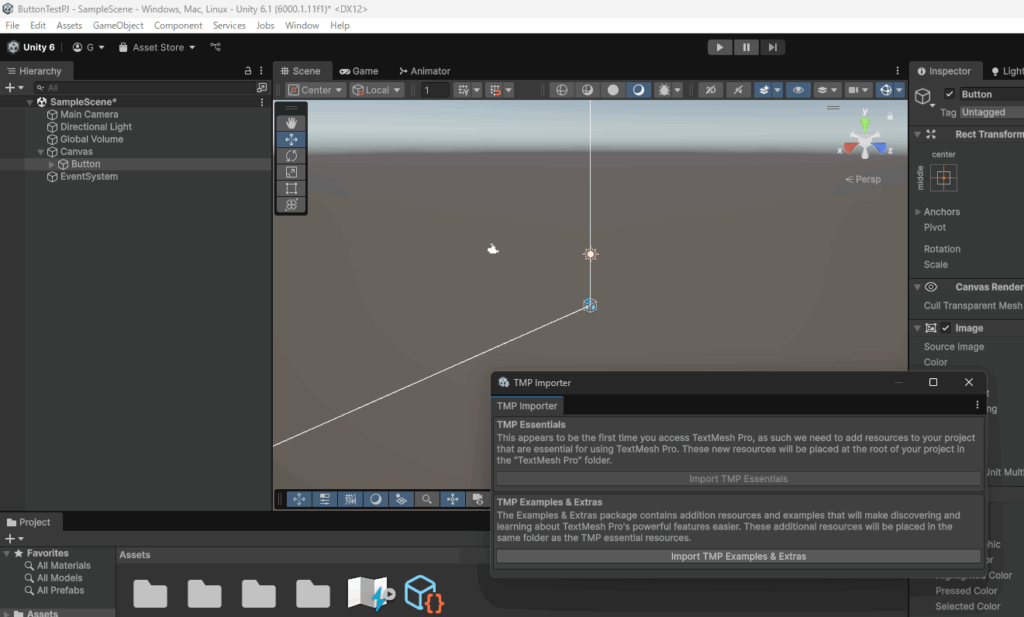
Task: Open the debug draw mode dropdown arrow
Action: 677,90
